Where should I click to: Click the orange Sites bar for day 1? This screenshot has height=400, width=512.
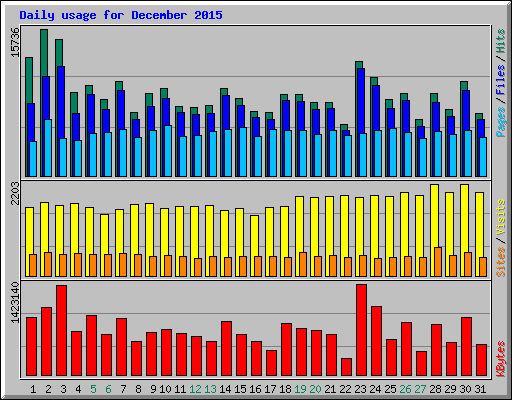click(x=33, y=265)
